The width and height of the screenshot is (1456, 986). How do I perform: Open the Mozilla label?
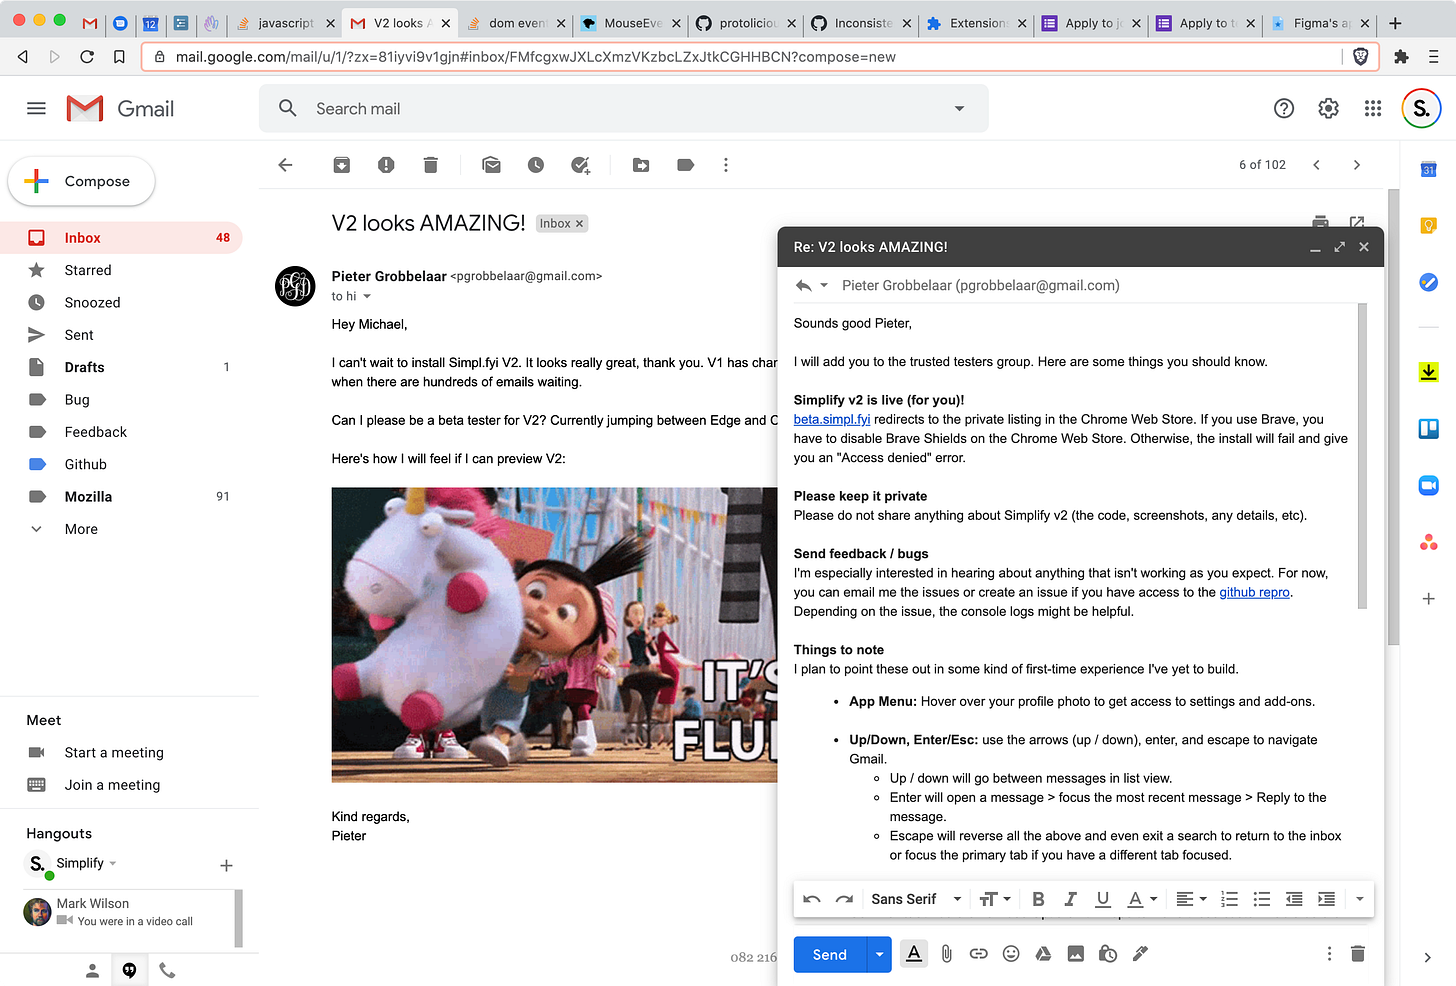coord(121,497)
